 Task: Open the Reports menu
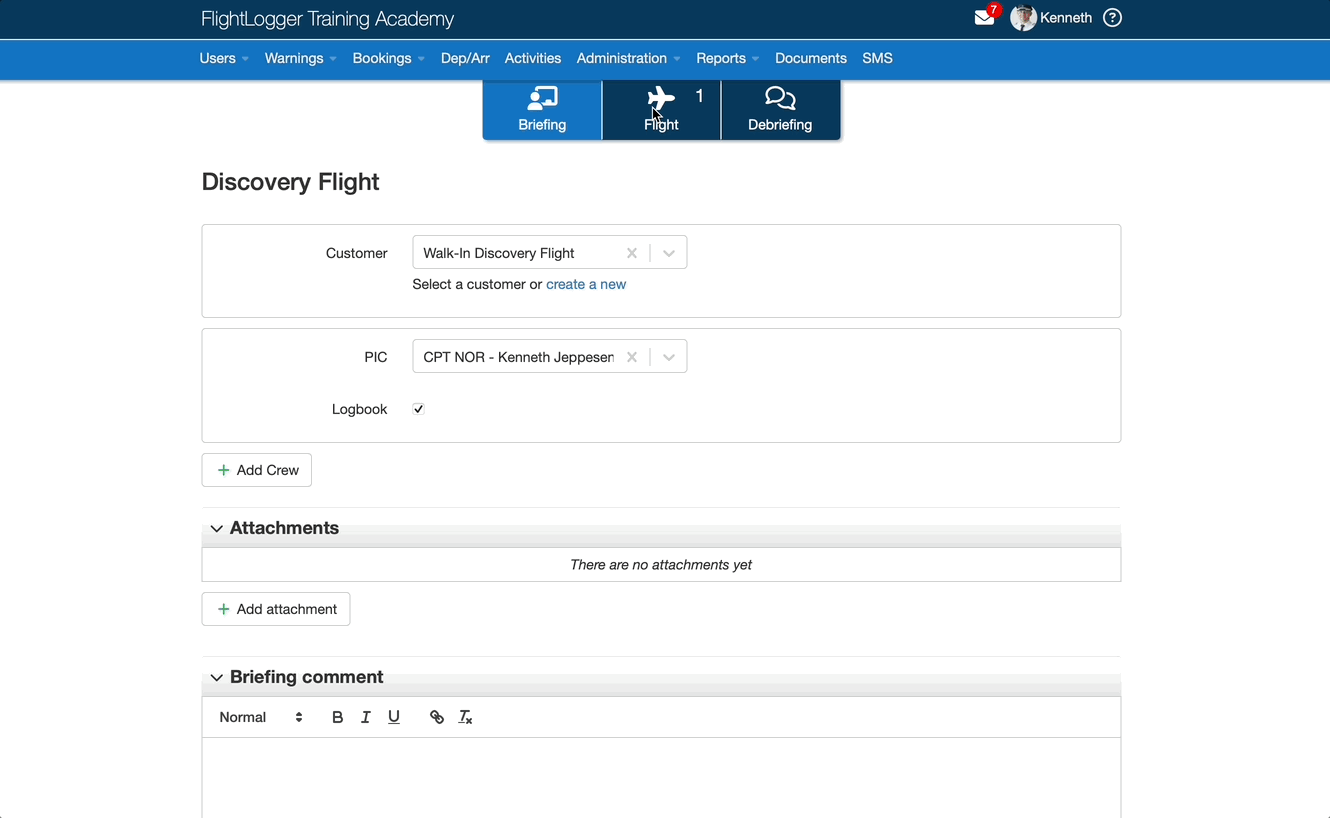721,58
